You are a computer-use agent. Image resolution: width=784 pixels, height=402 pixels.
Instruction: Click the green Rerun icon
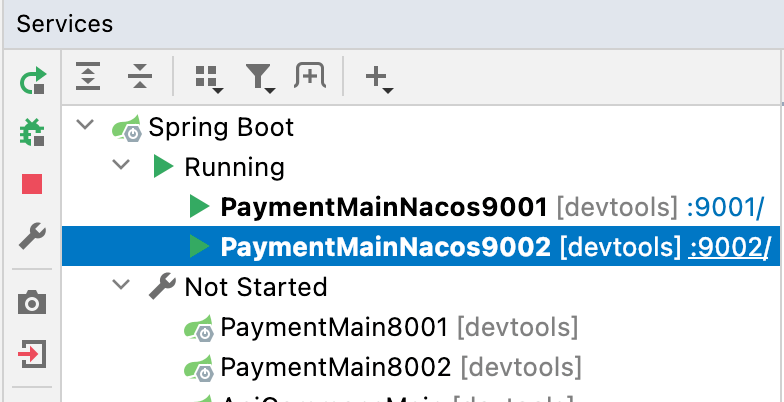pyautogui.click(x=33, y=81)
